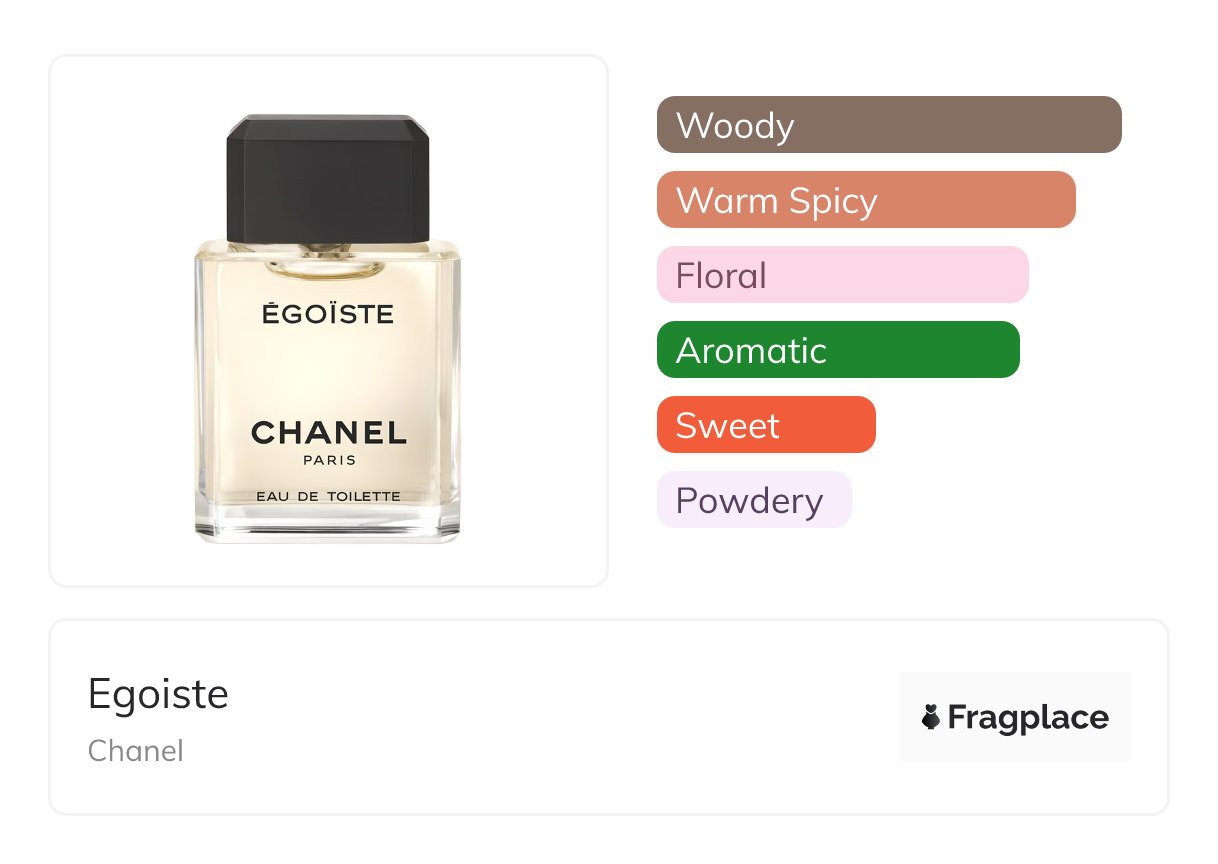Choose the pink Floral accord bar
1218x864 pixels.
842,275
